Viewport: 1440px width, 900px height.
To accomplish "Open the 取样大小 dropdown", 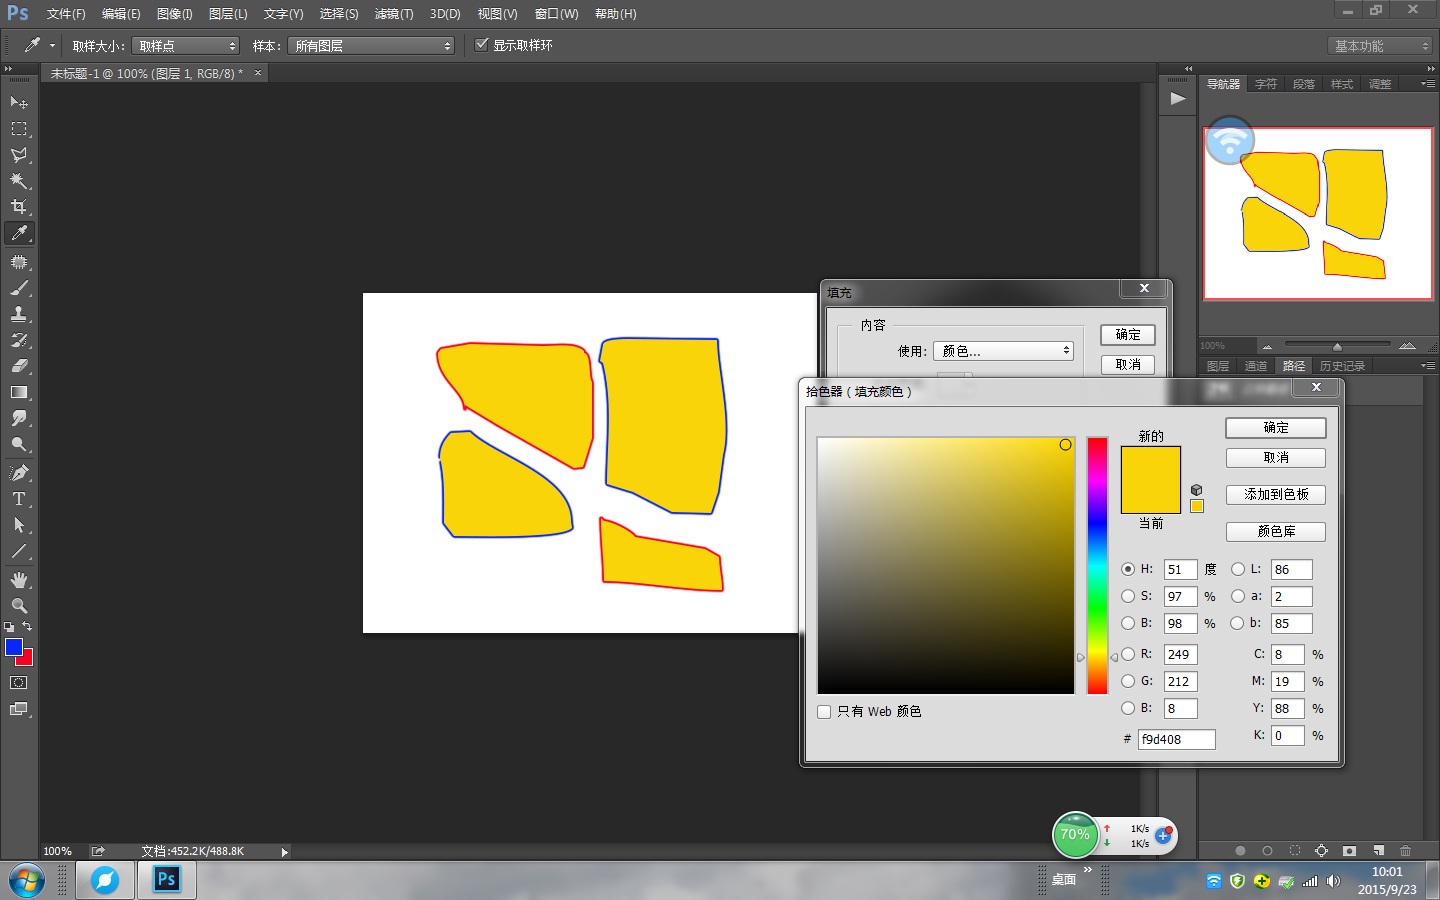I will [x=186, y=46].
